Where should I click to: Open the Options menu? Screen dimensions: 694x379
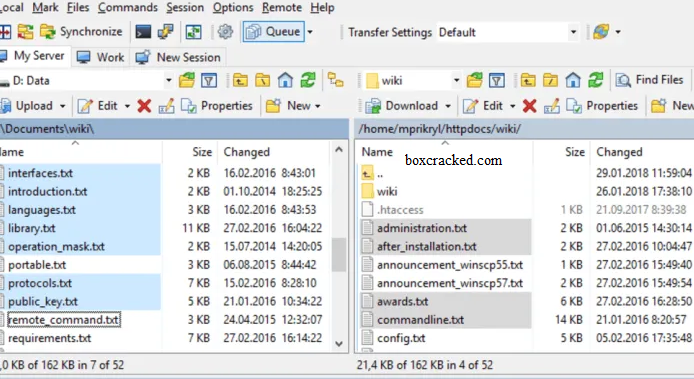click(233, 8)
